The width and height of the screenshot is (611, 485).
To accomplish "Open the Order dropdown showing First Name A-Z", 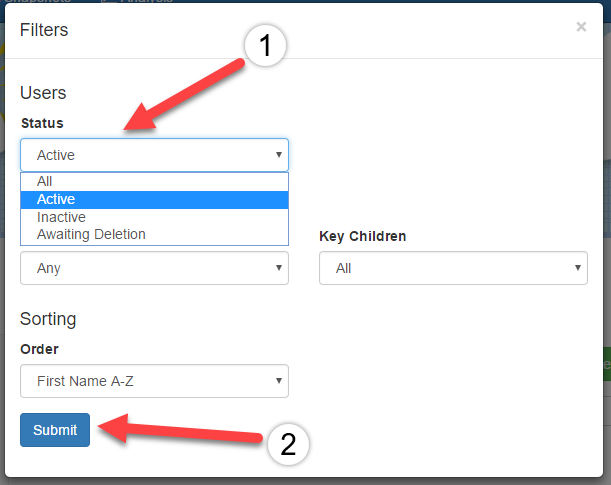I will tap(154, 381).
